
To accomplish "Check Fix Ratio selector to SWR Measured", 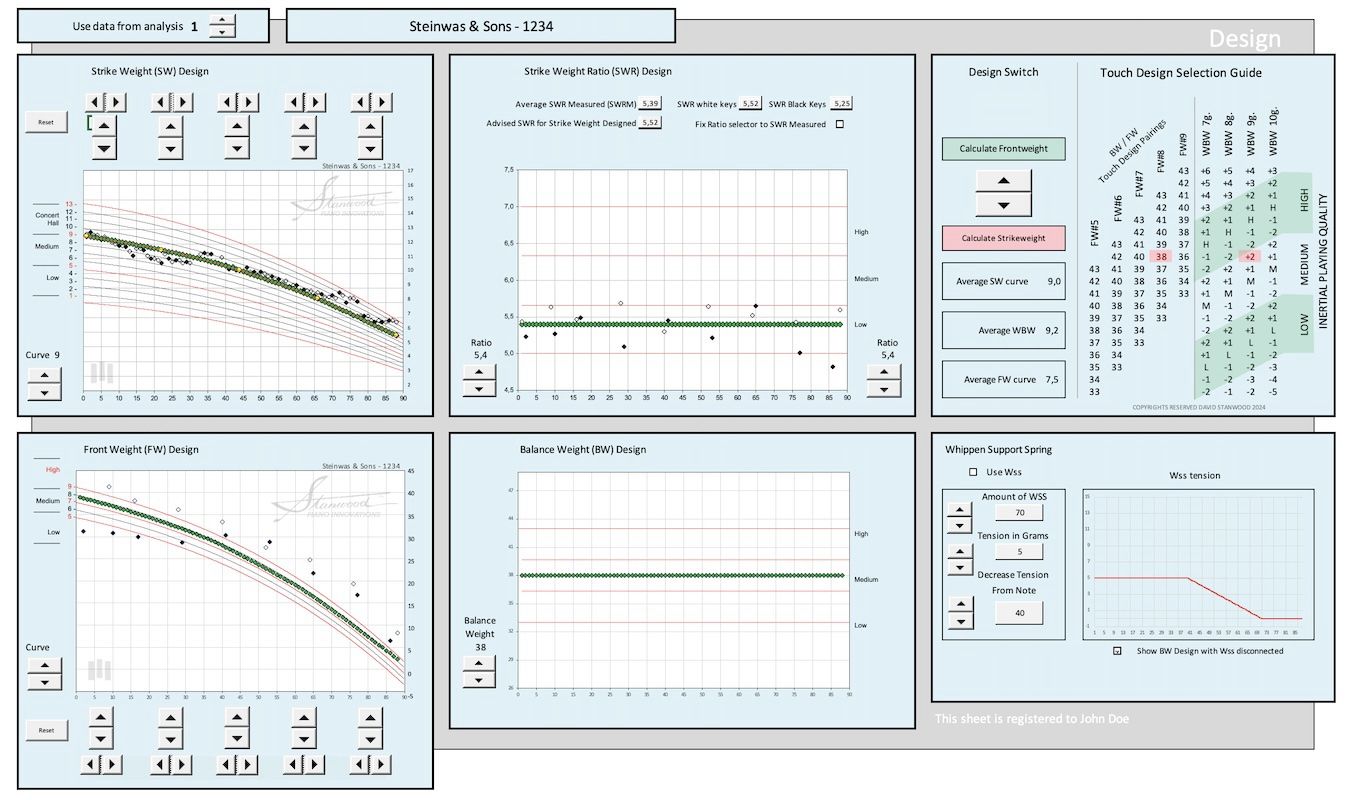I will coord(840,124).
